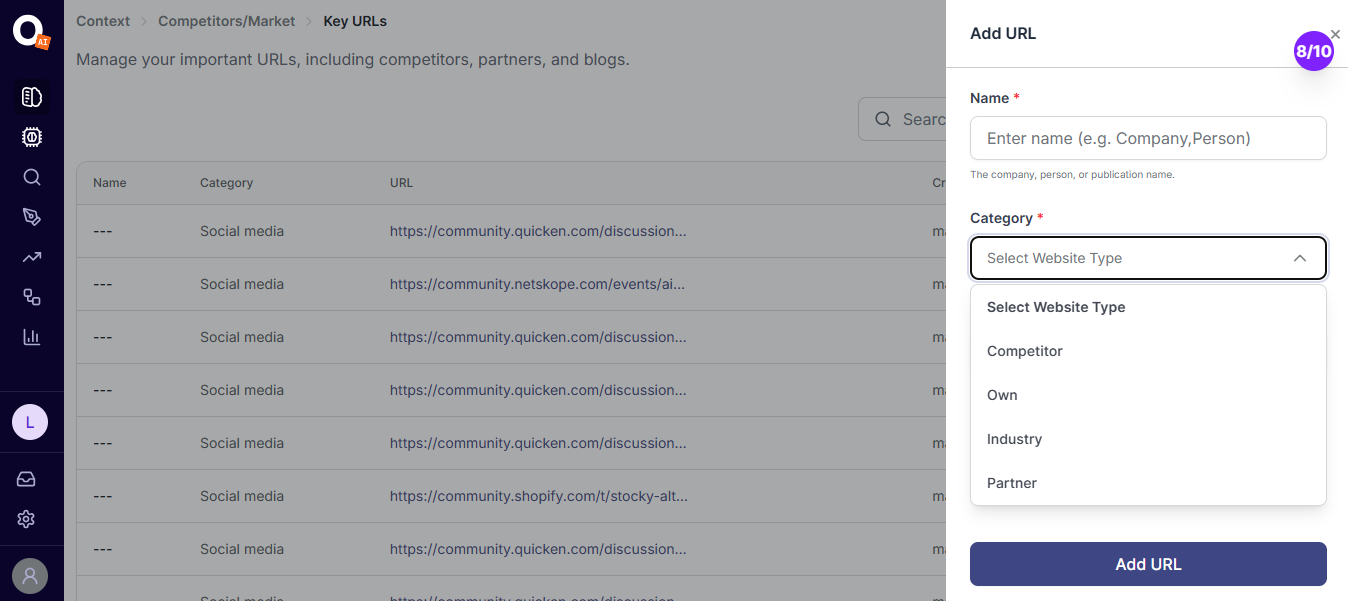Click the Search box above the table

coord(902,119)
